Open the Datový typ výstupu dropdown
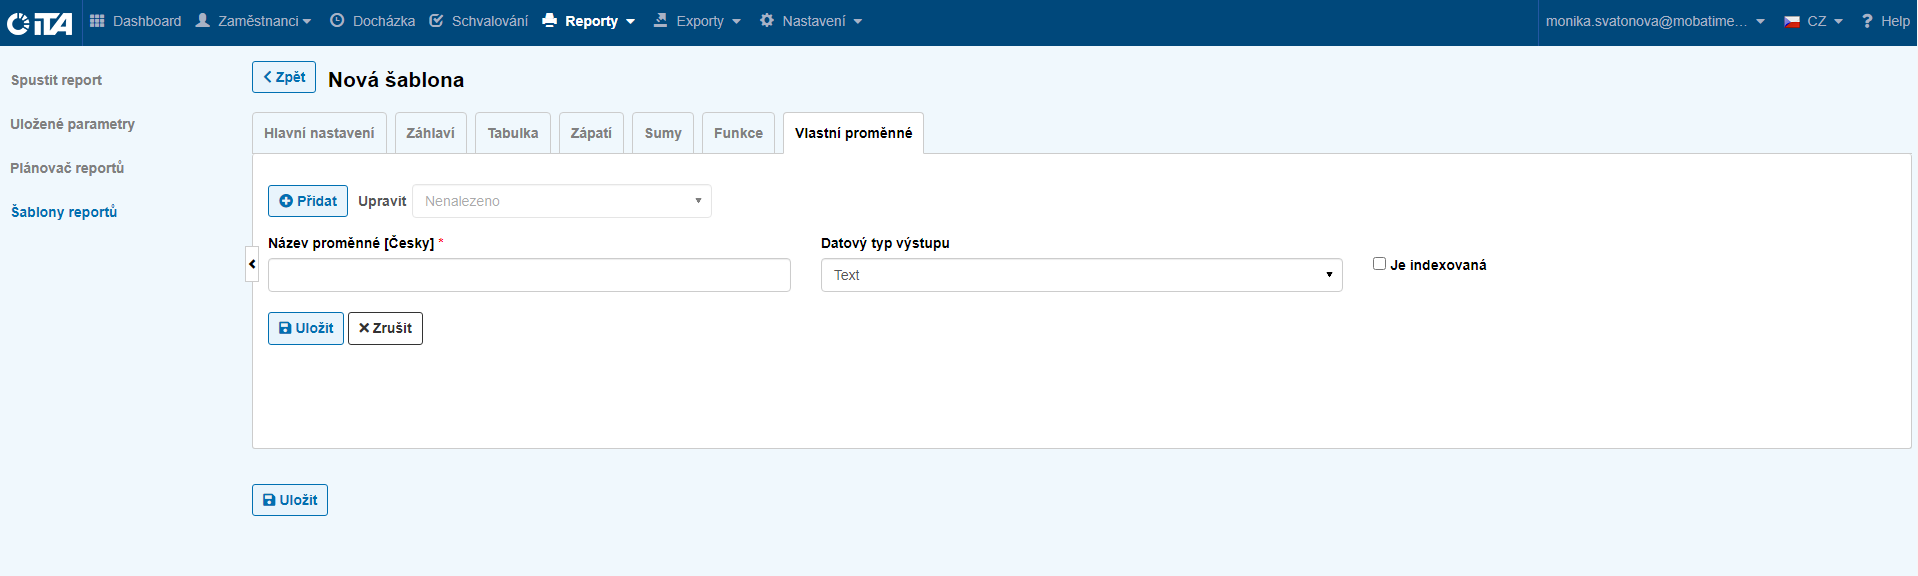The image size is (1918, 576). (1081, 275)
